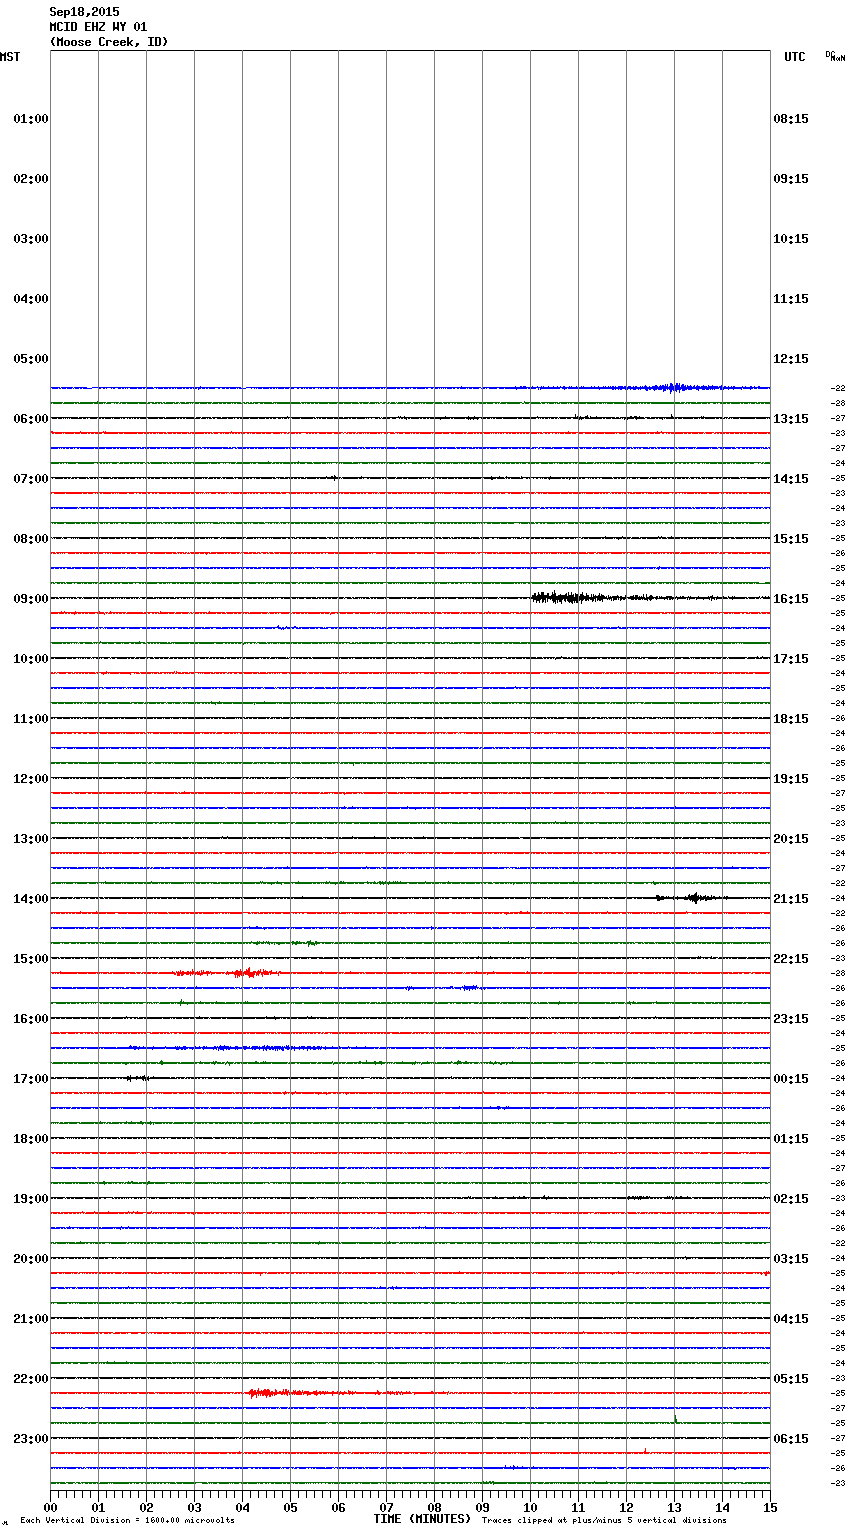Click the UTC column header
Screen dimensions: 850x1534
(794, 57)
